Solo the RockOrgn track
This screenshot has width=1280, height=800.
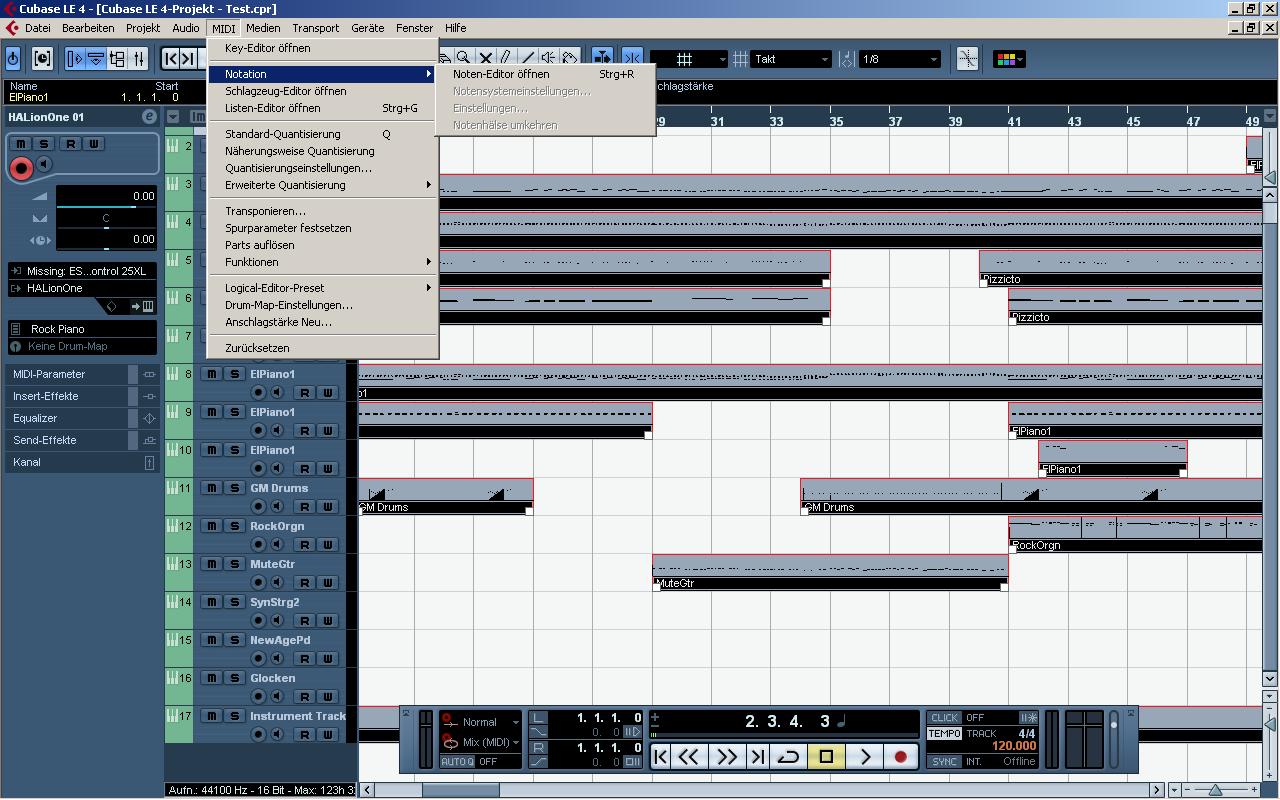point(234,526)
